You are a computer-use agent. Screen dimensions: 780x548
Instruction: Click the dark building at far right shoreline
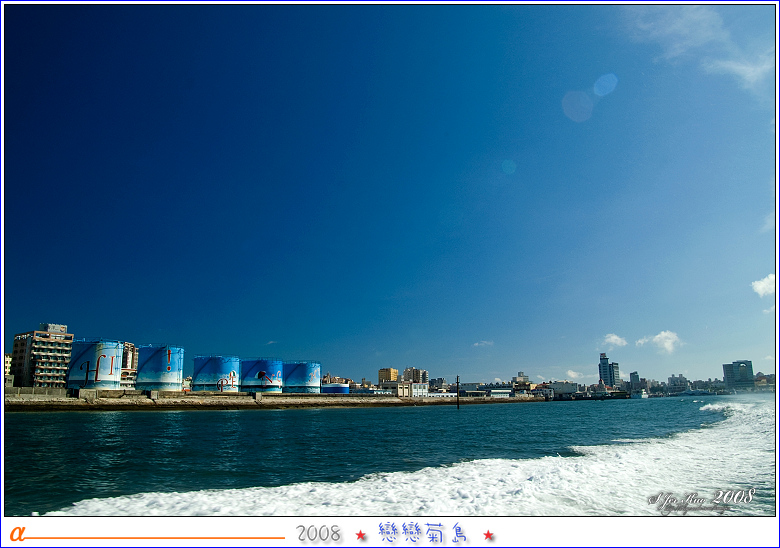pos(738,373)
